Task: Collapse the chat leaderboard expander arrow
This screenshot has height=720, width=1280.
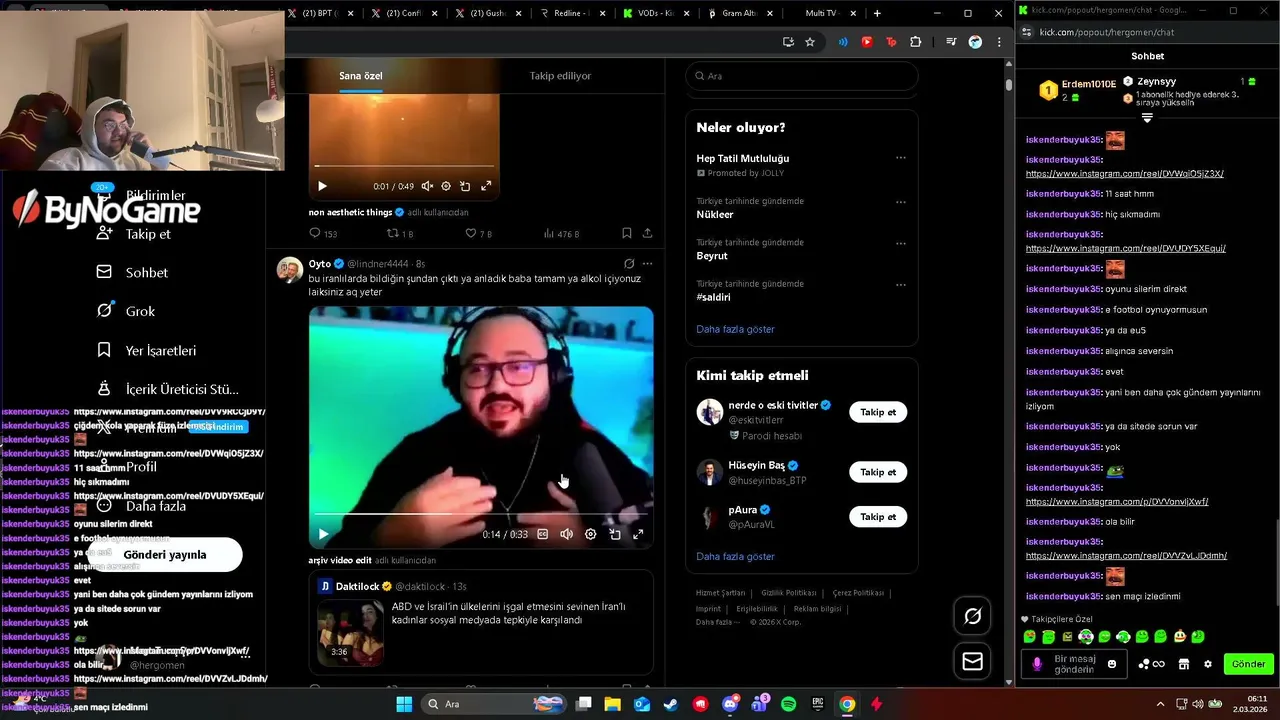Action: [1147, 118]
